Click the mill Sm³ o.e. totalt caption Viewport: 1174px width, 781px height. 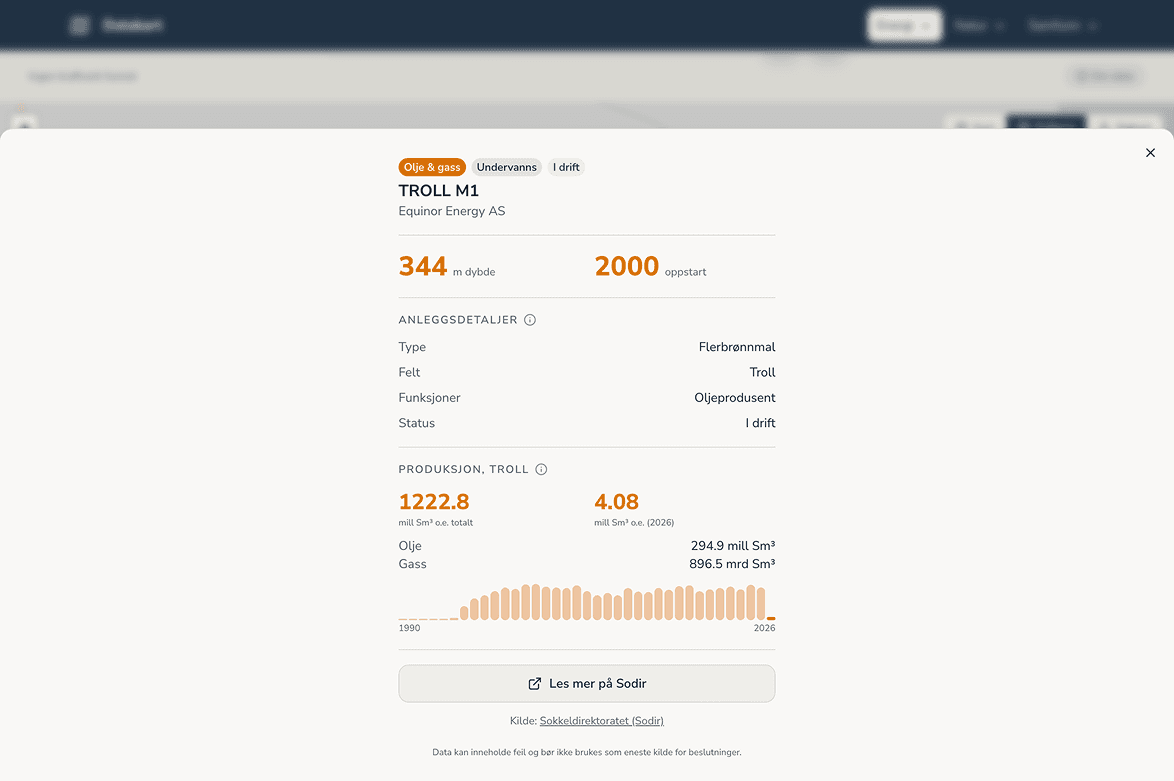[x=436, y=523]
